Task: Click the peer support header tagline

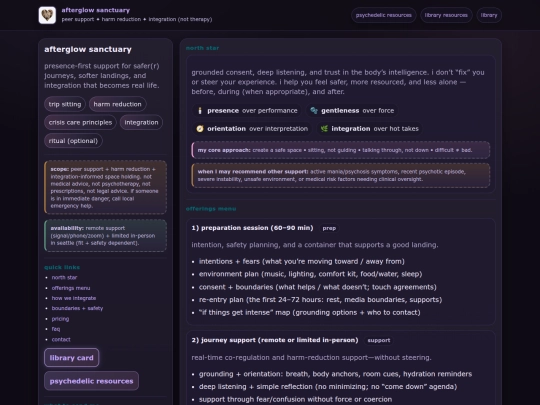Action: [x=137, y=20]
